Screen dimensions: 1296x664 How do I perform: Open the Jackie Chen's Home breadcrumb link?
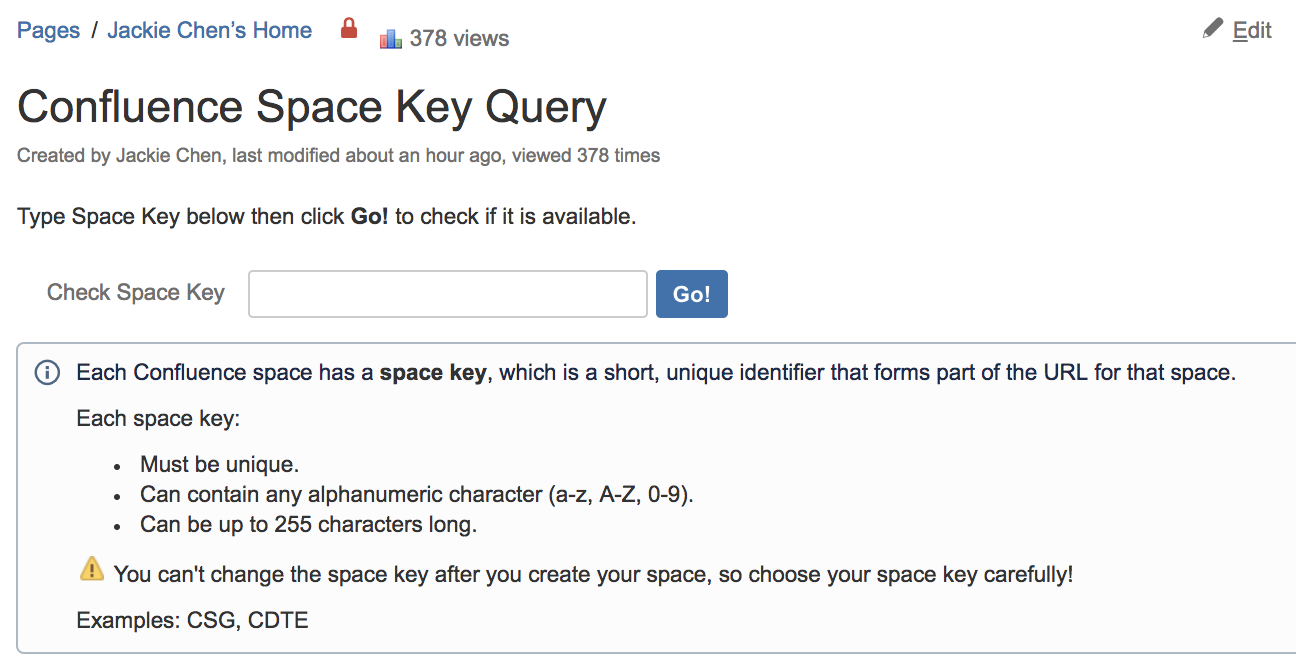(x=209, y=31)
